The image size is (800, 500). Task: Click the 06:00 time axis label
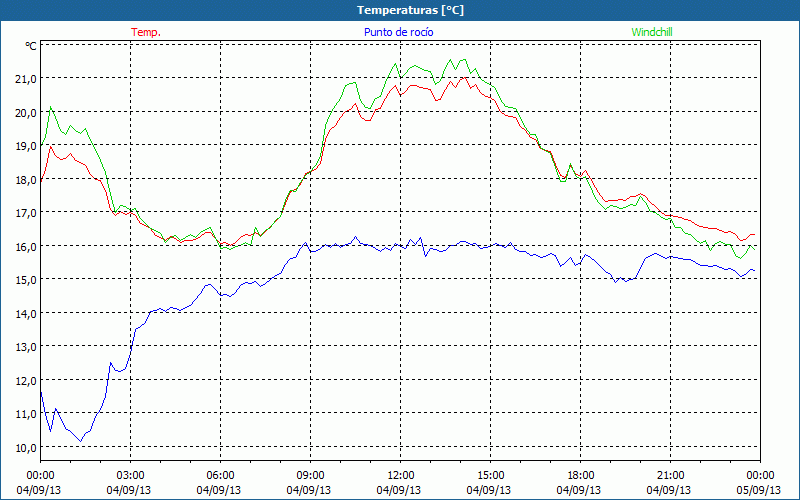[220, 476]
